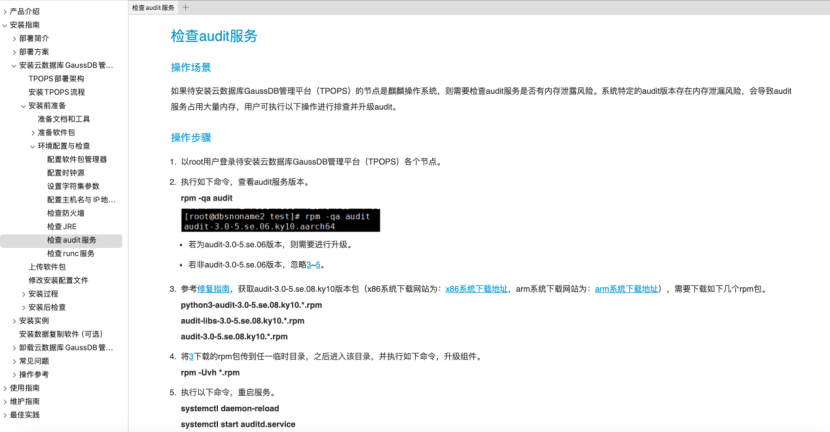Image resolution: width=830 pixels, height=432 pixels.
Task: Open the x86系统下载地址 link
Action: click(x=476, y=289)
